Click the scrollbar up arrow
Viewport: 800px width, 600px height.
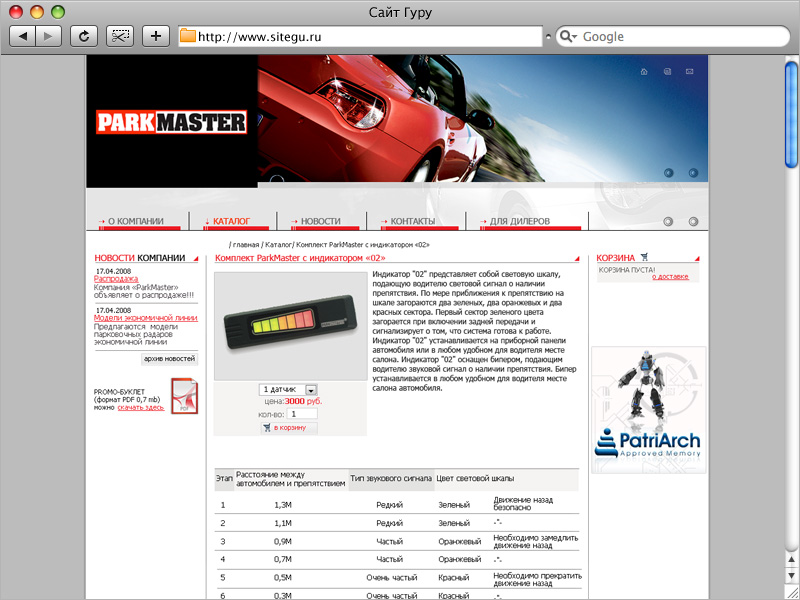pyautogui.click(x=791, y=560)
